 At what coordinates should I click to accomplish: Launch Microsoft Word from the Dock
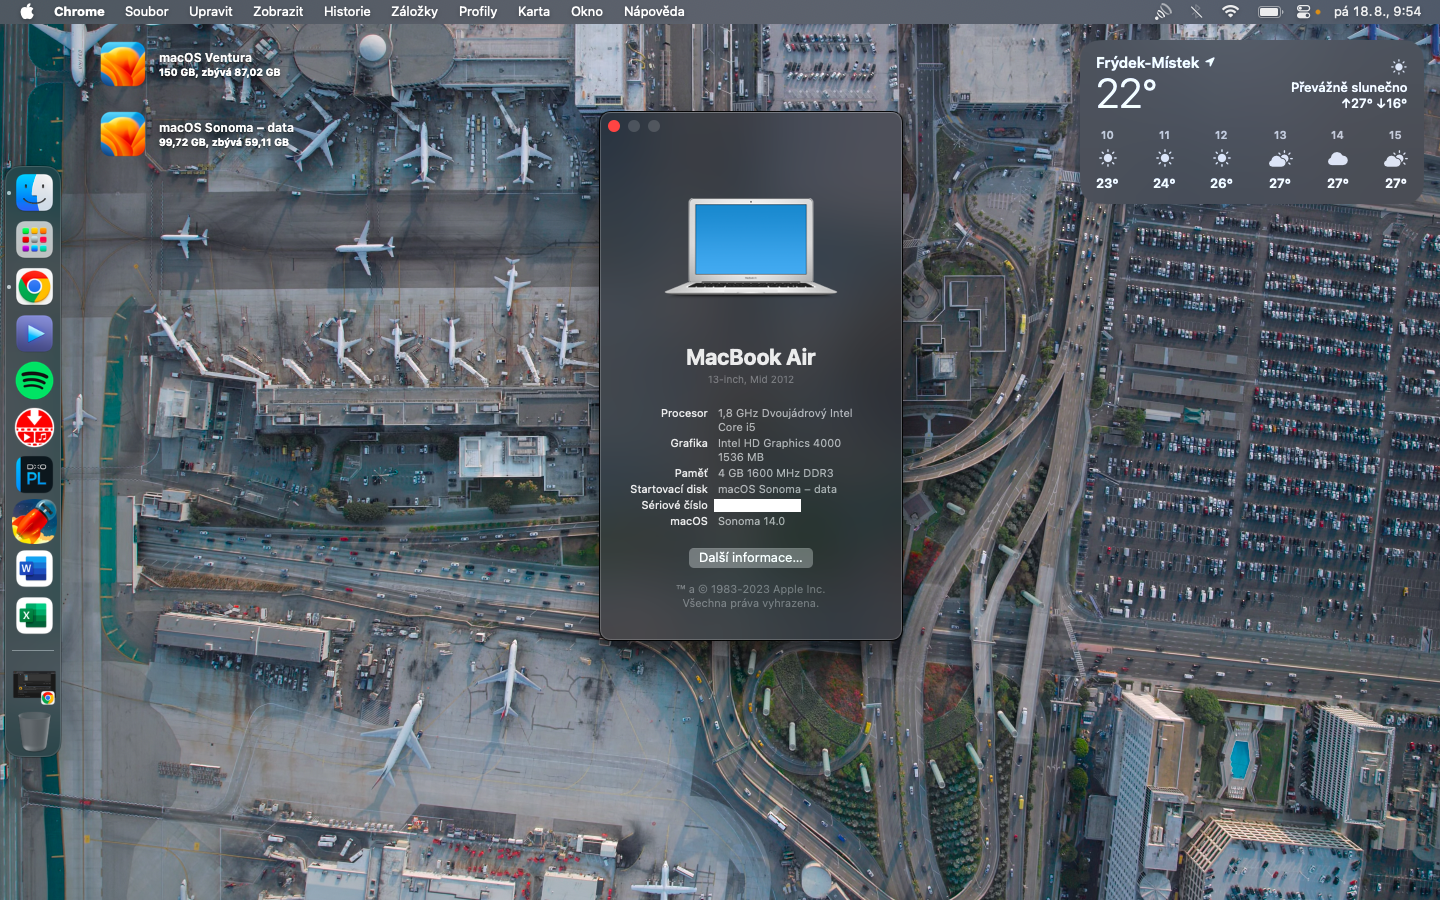[34, 569]
